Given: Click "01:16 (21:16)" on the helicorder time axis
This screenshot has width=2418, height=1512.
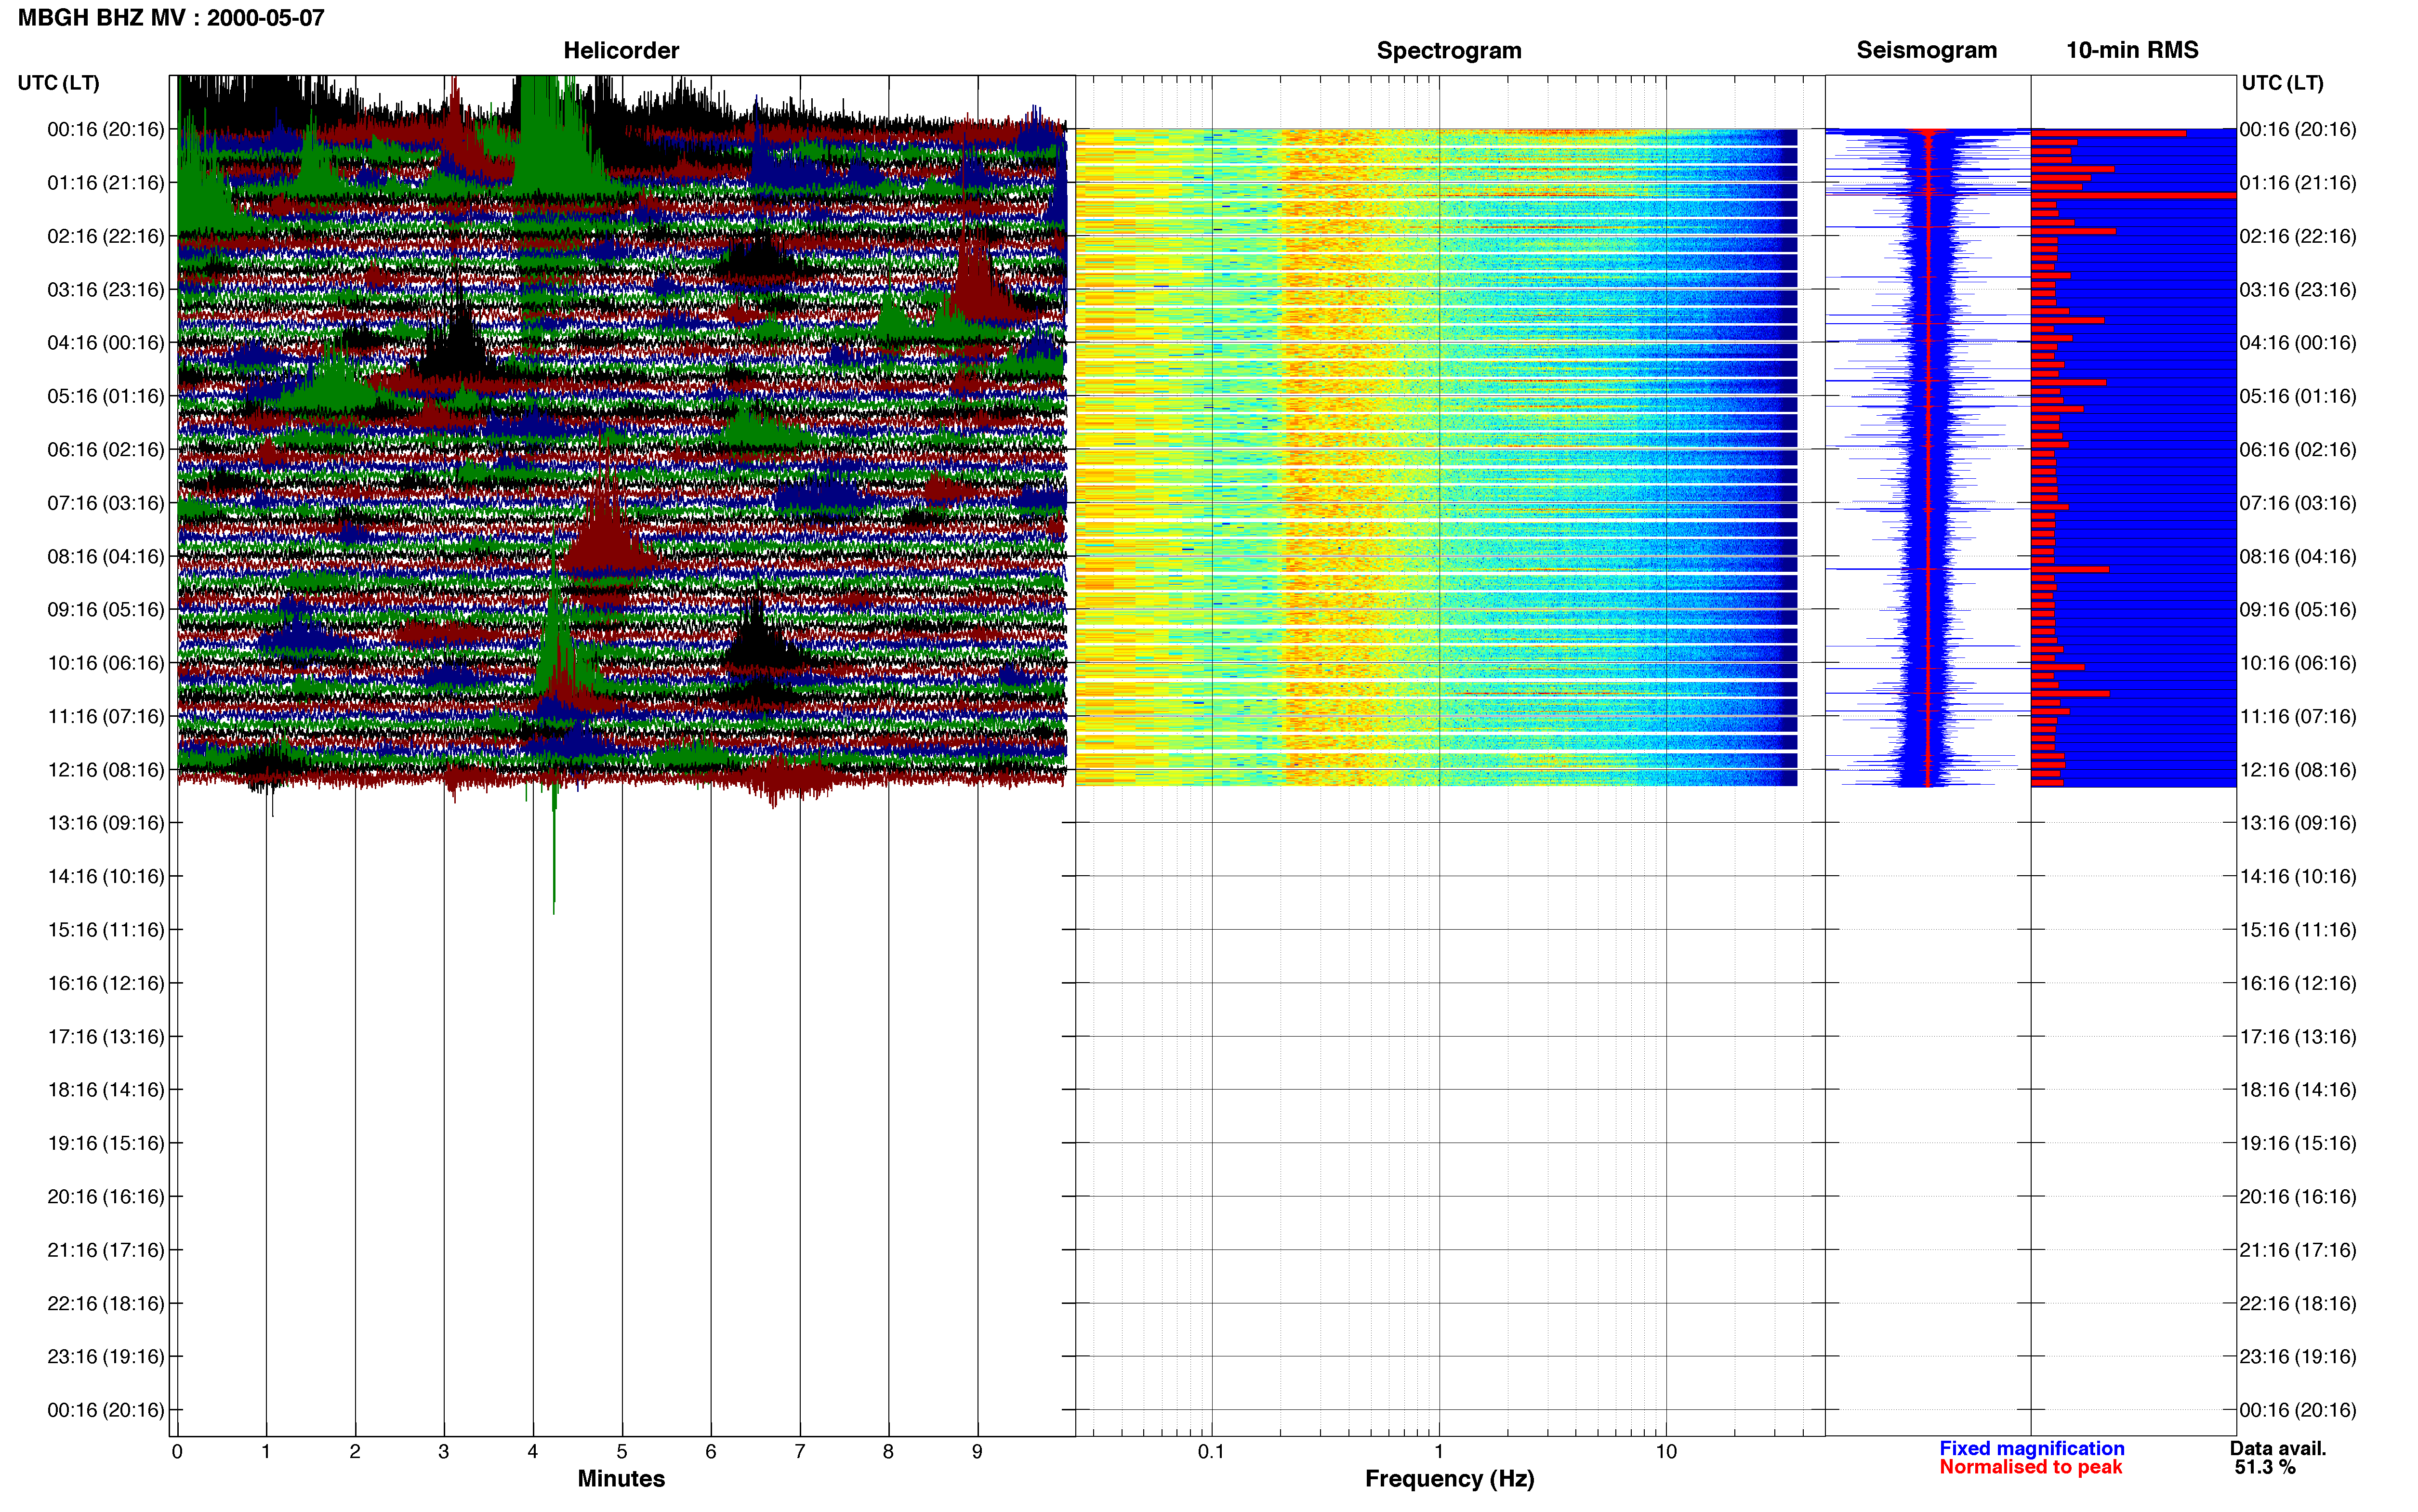Looking at the screenshot, I should 106,183.
